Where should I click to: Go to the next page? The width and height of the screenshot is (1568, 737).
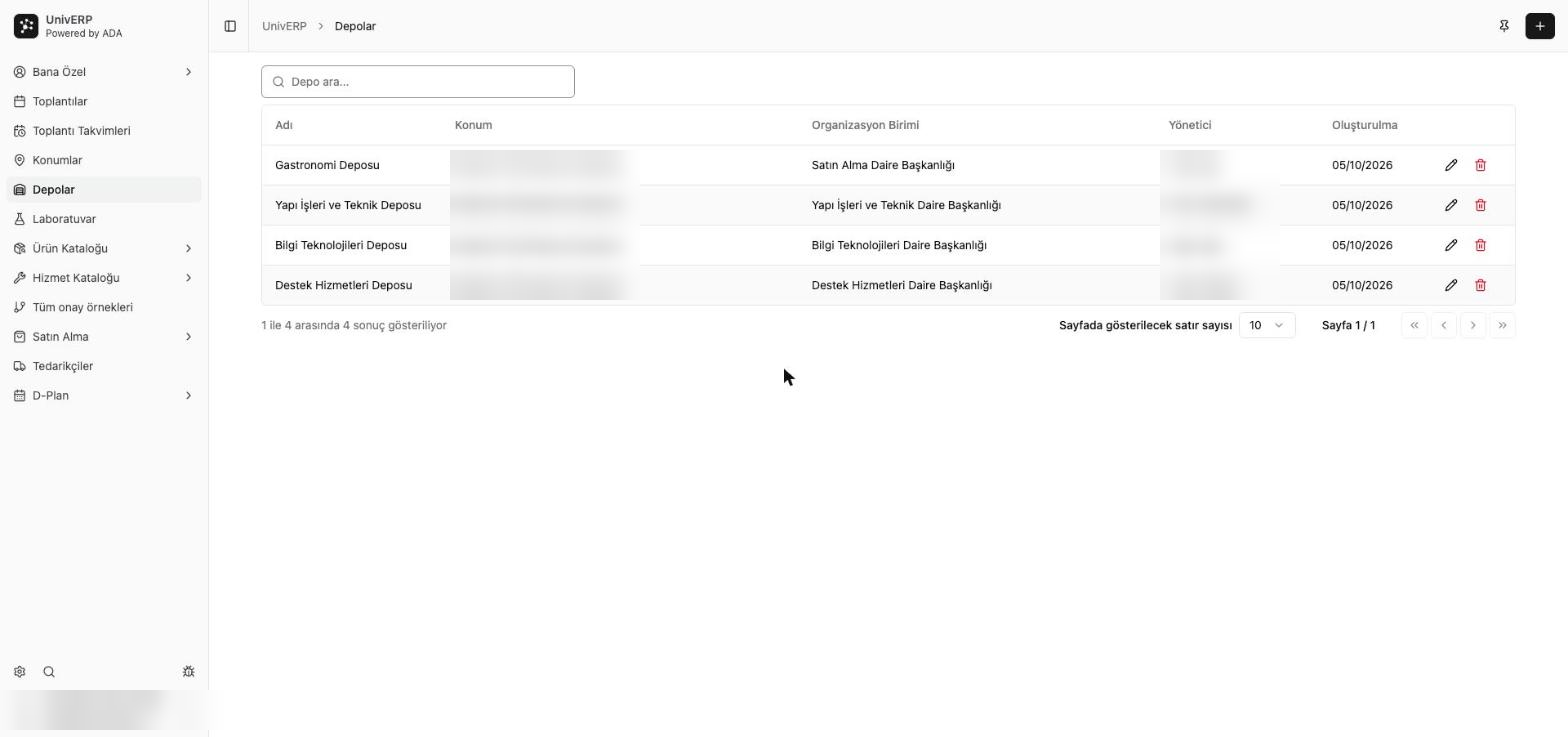point(1473,325)
